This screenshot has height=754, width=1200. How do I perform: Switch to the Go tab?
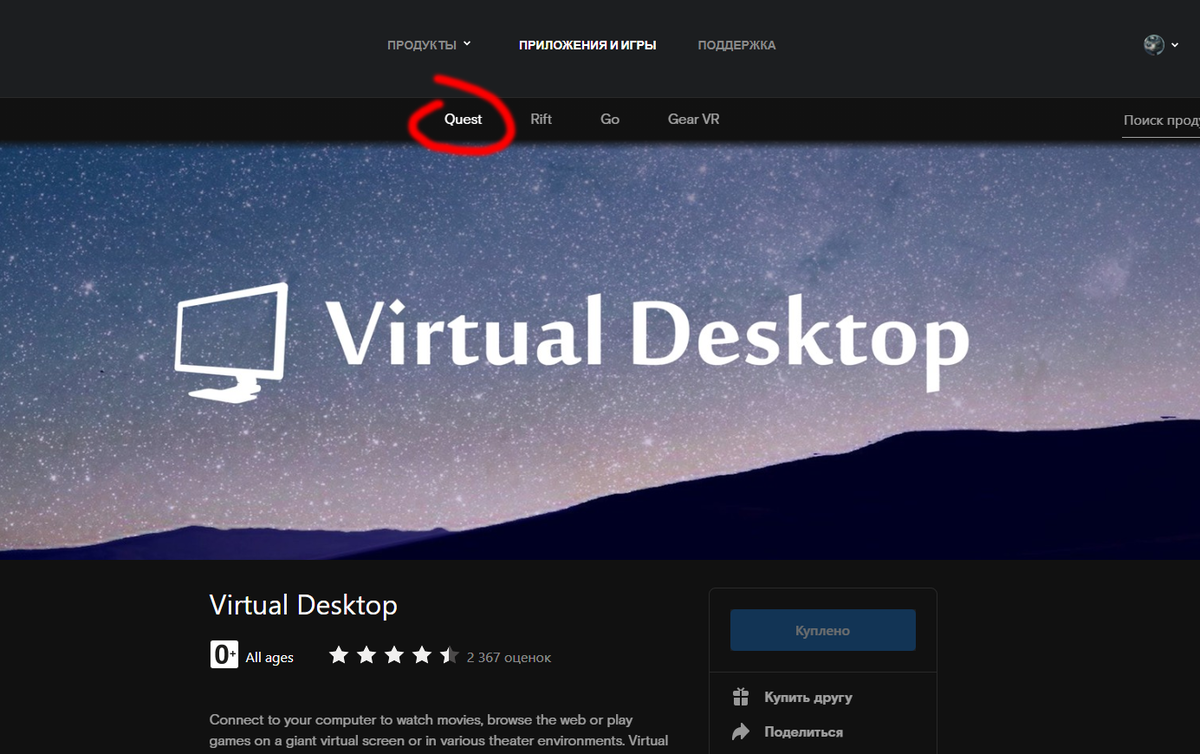[610, 119]
